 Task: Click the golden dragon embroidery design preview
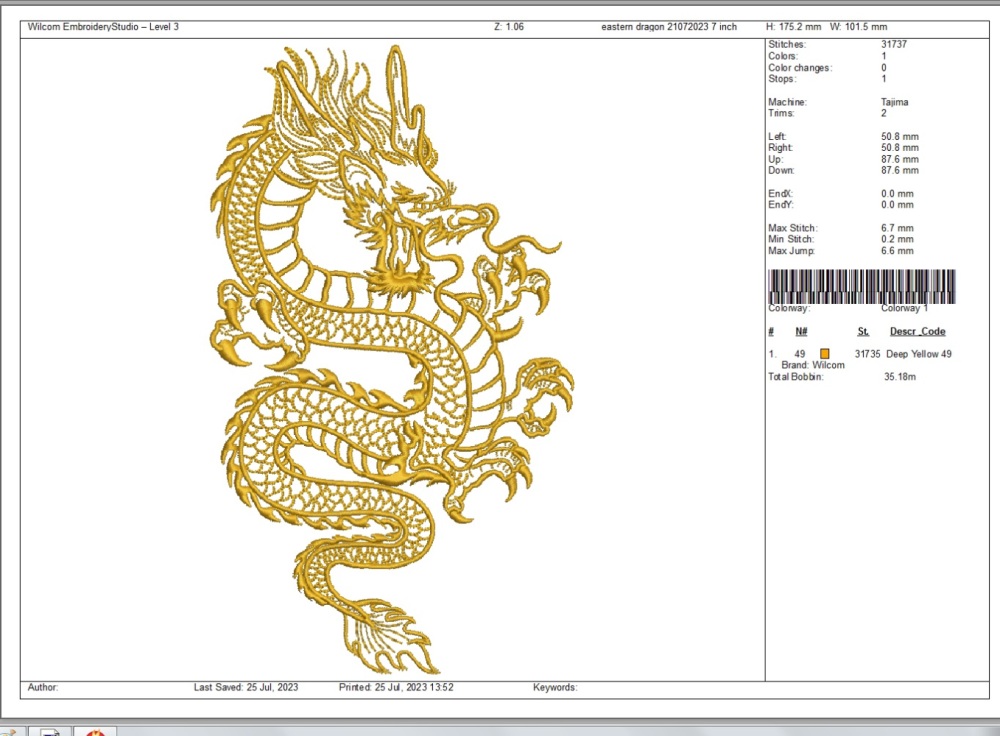(x=392, y=360)
